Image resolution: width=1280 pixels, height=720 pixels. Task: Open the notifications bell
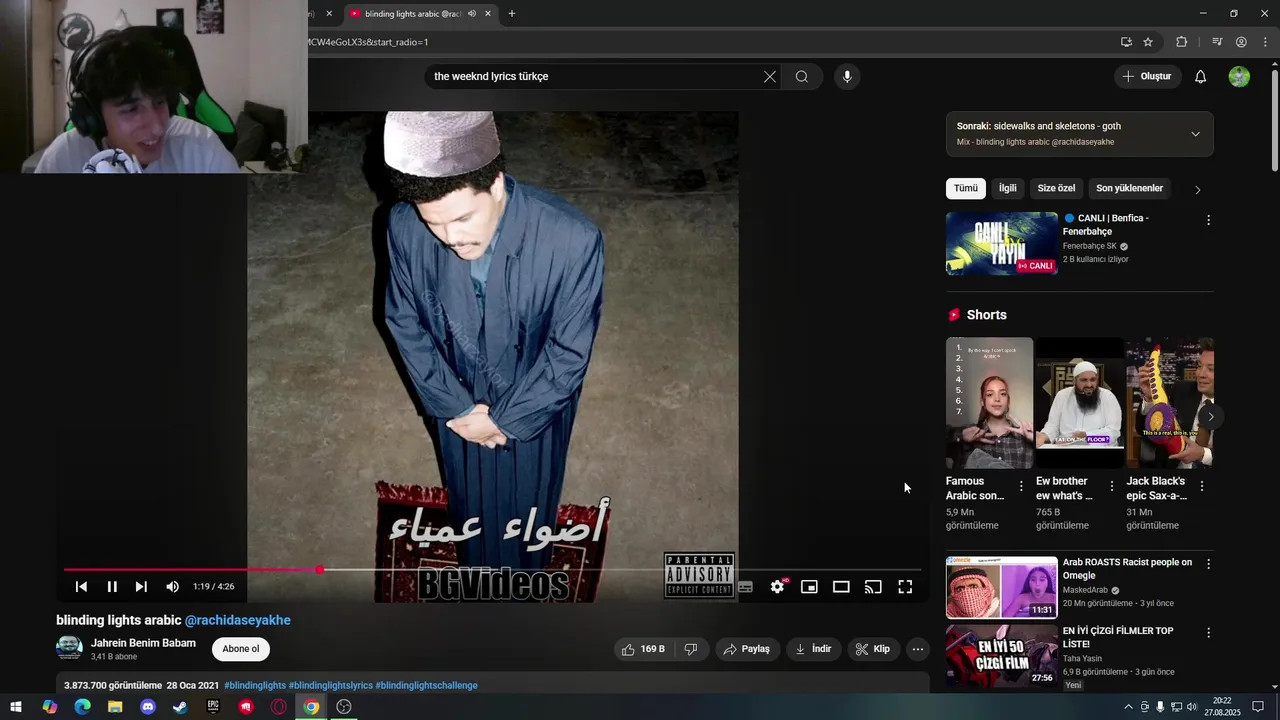click(1201, 77)
